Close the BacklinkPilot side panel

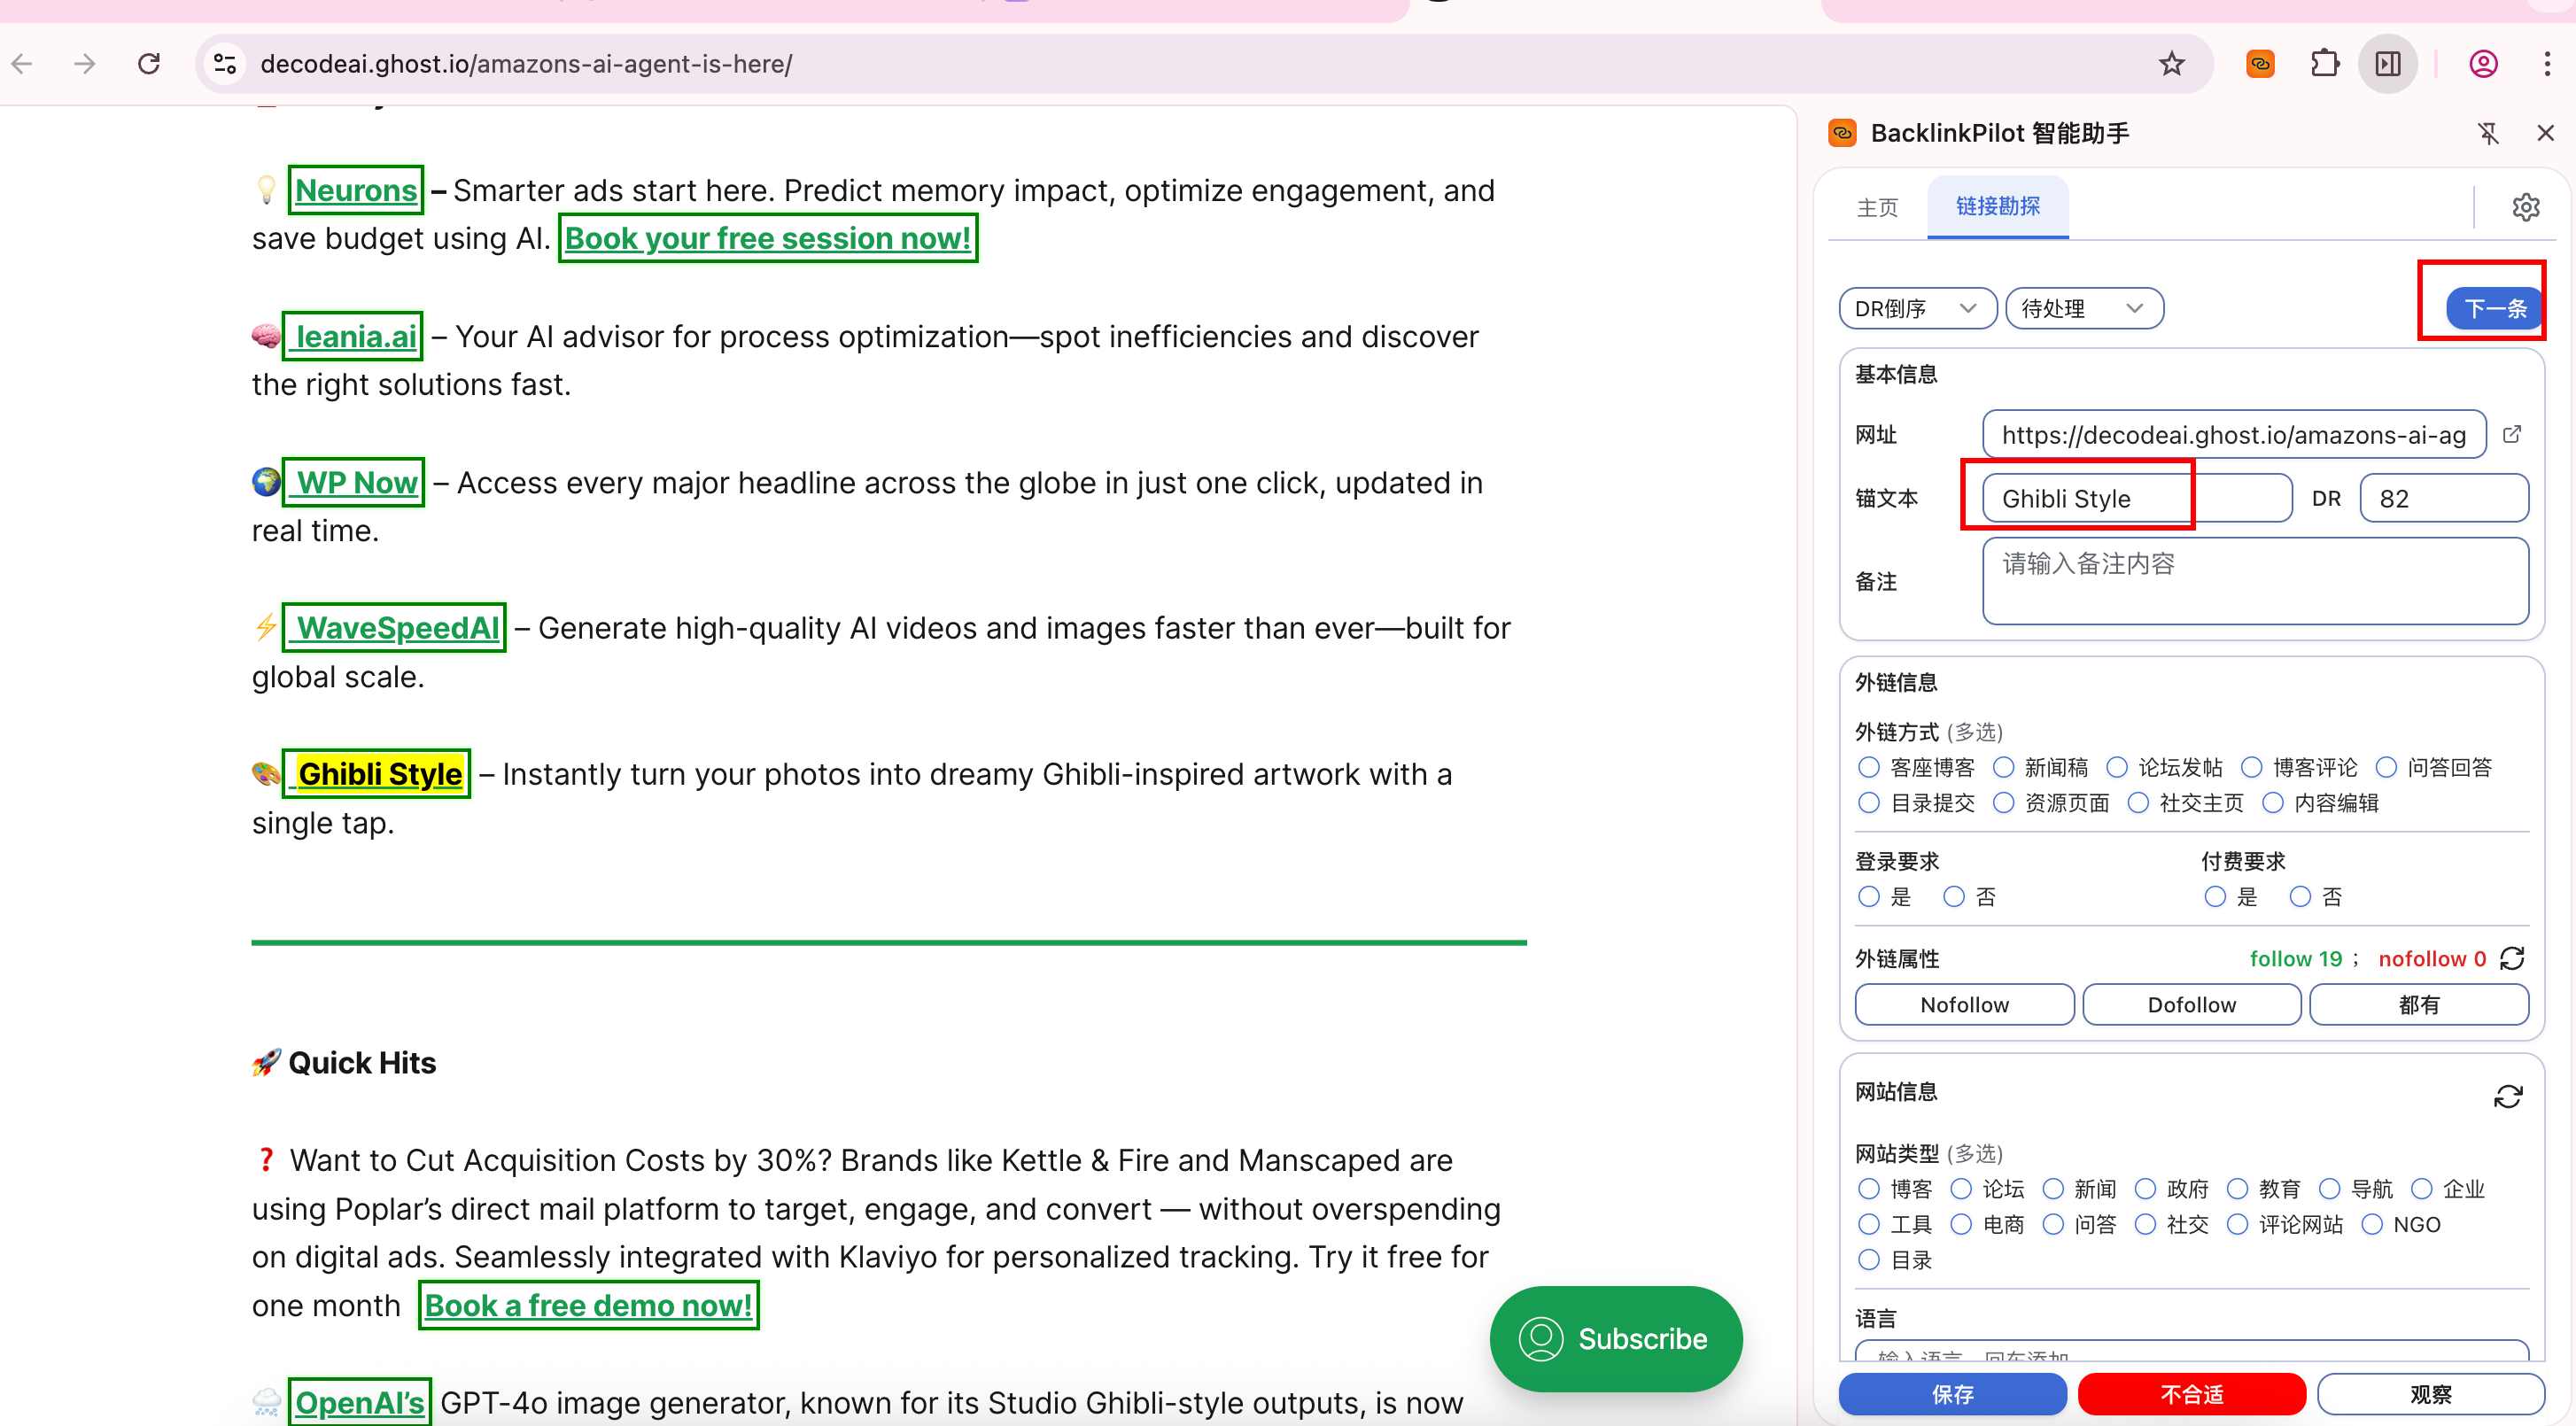[2545, 133]
